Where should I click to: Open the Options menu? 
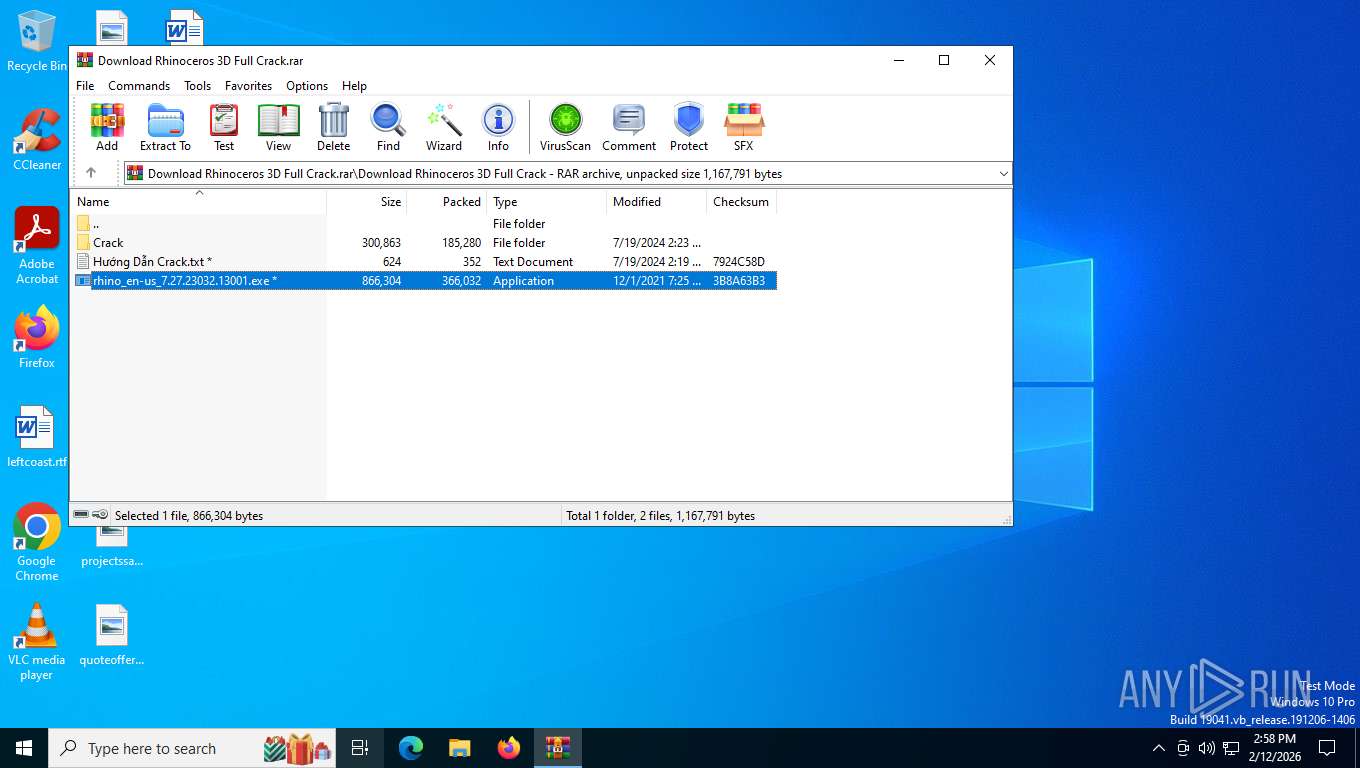[x=307, y=86]
